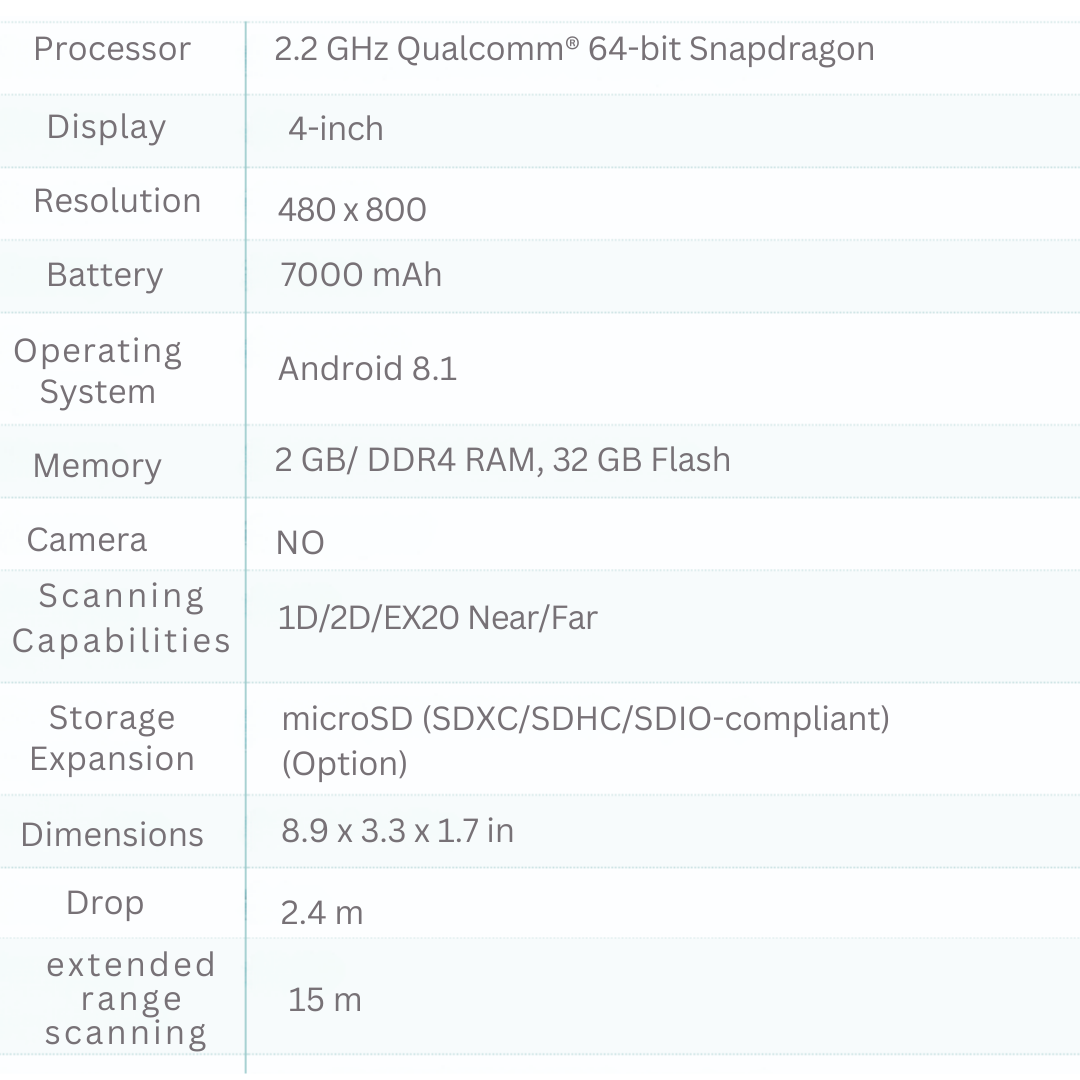Select the 4-inch display value
The image size is (1080, 1080).
pos(335,129)
